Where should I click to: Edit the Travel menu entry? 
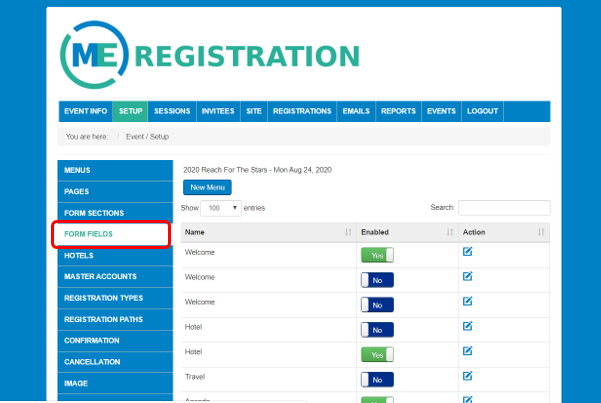468,376
